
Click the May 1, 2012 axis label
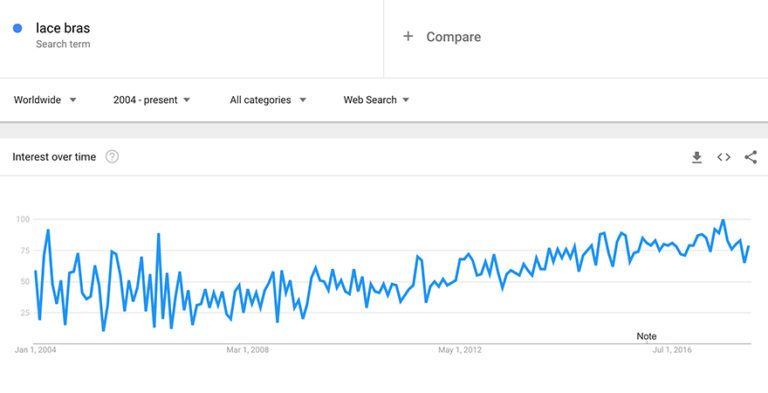(460, 350)
